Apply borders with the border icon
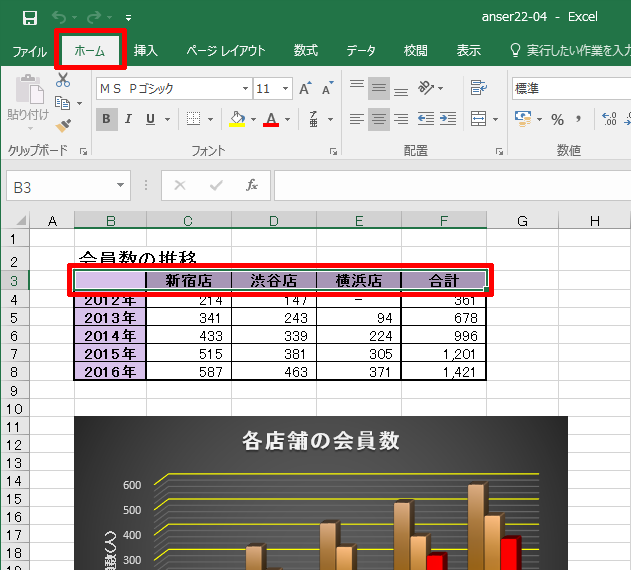This screenshot has width=631, height=570. (194, 119)
